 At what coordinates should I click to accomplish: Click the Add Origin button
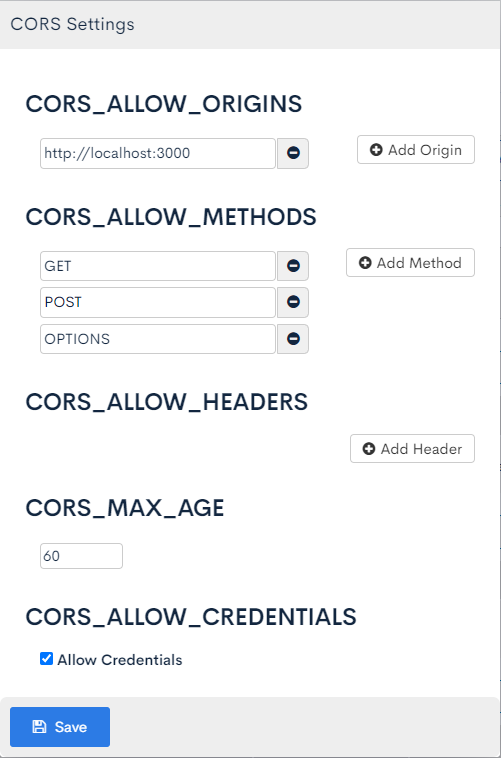416,150
